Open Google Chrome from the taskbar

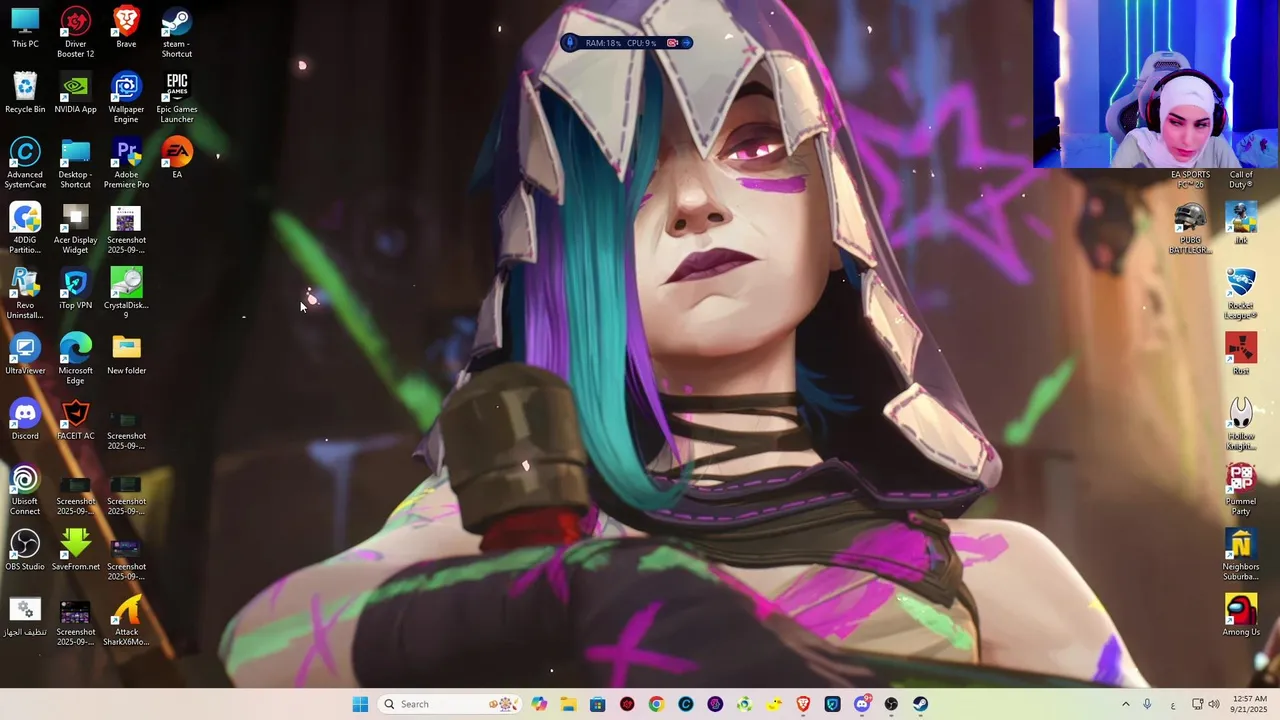point(656,704)
